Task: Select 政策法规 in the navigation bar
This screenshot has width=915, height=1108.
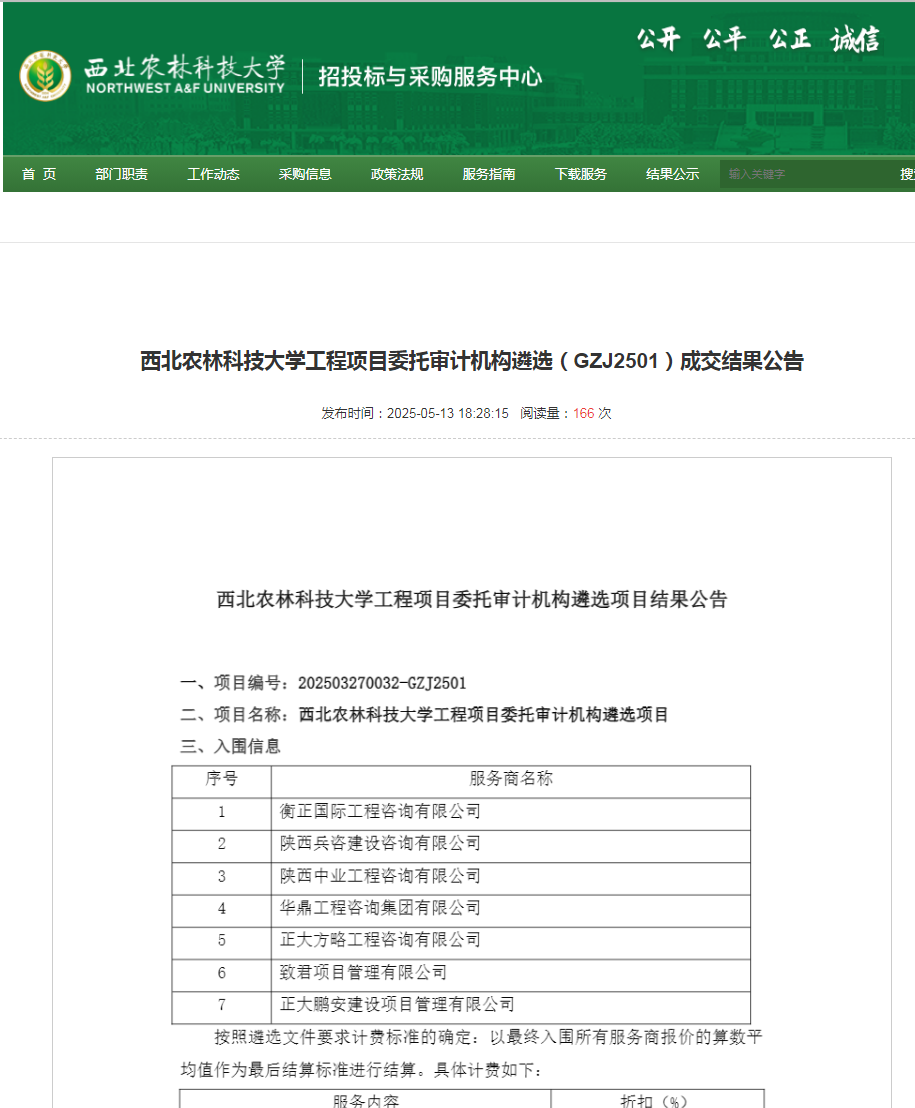Action: click(397, 174)
